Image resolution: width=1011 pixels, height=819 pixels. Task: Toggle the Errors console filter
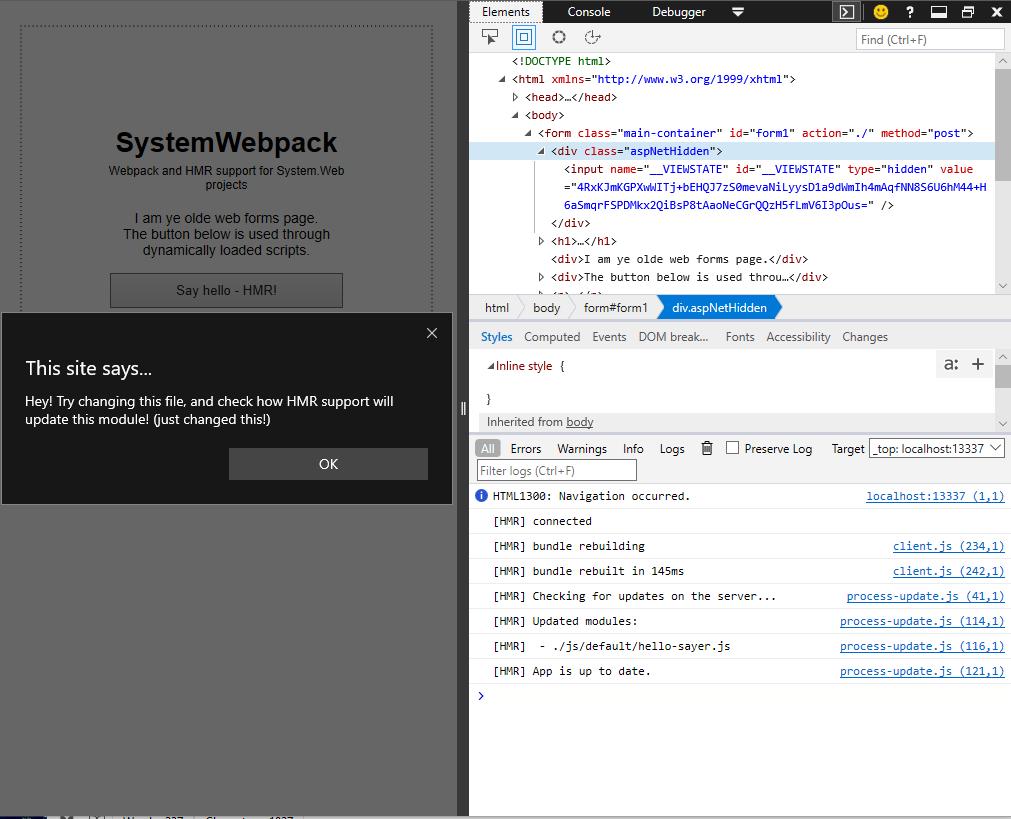click(x=525, y=449)
